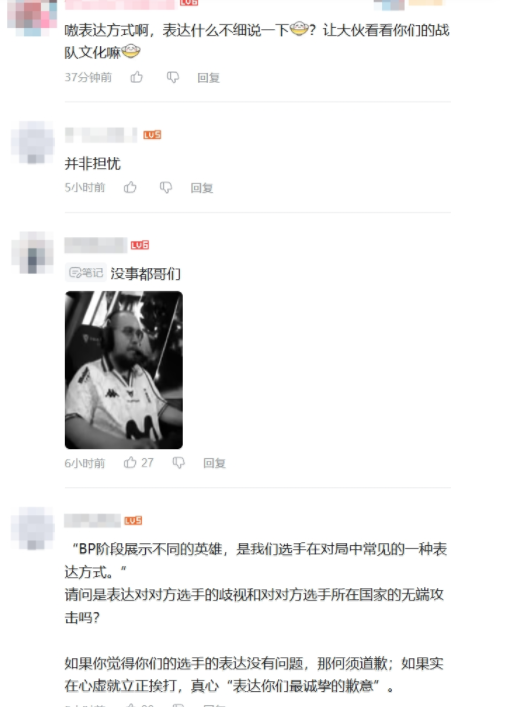Open username of 没事都哥们 commenter

point(96,245)
